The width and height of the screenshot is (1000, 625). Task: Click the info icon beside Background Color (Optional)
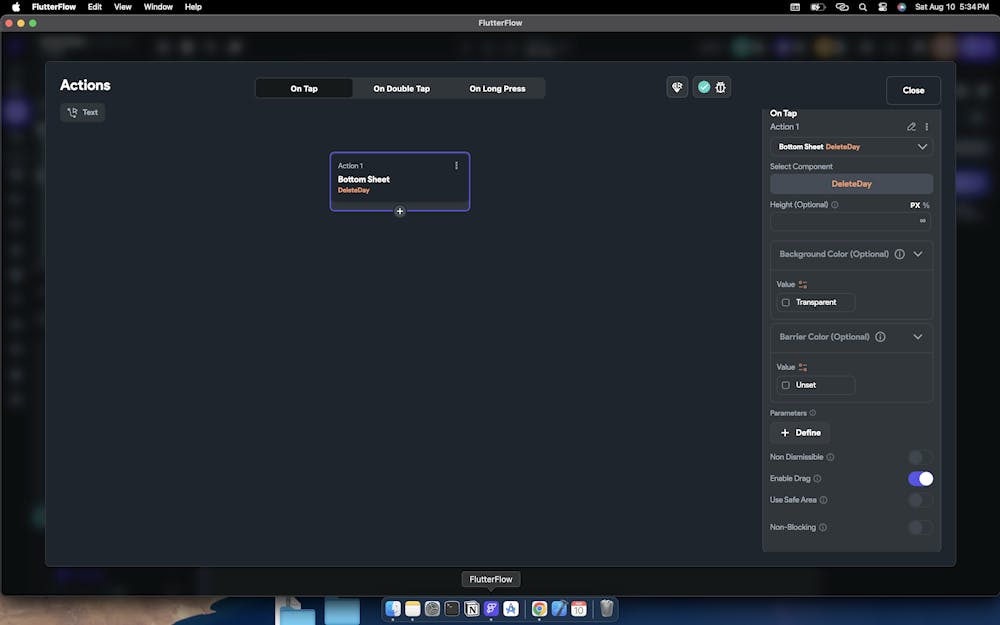899,254
